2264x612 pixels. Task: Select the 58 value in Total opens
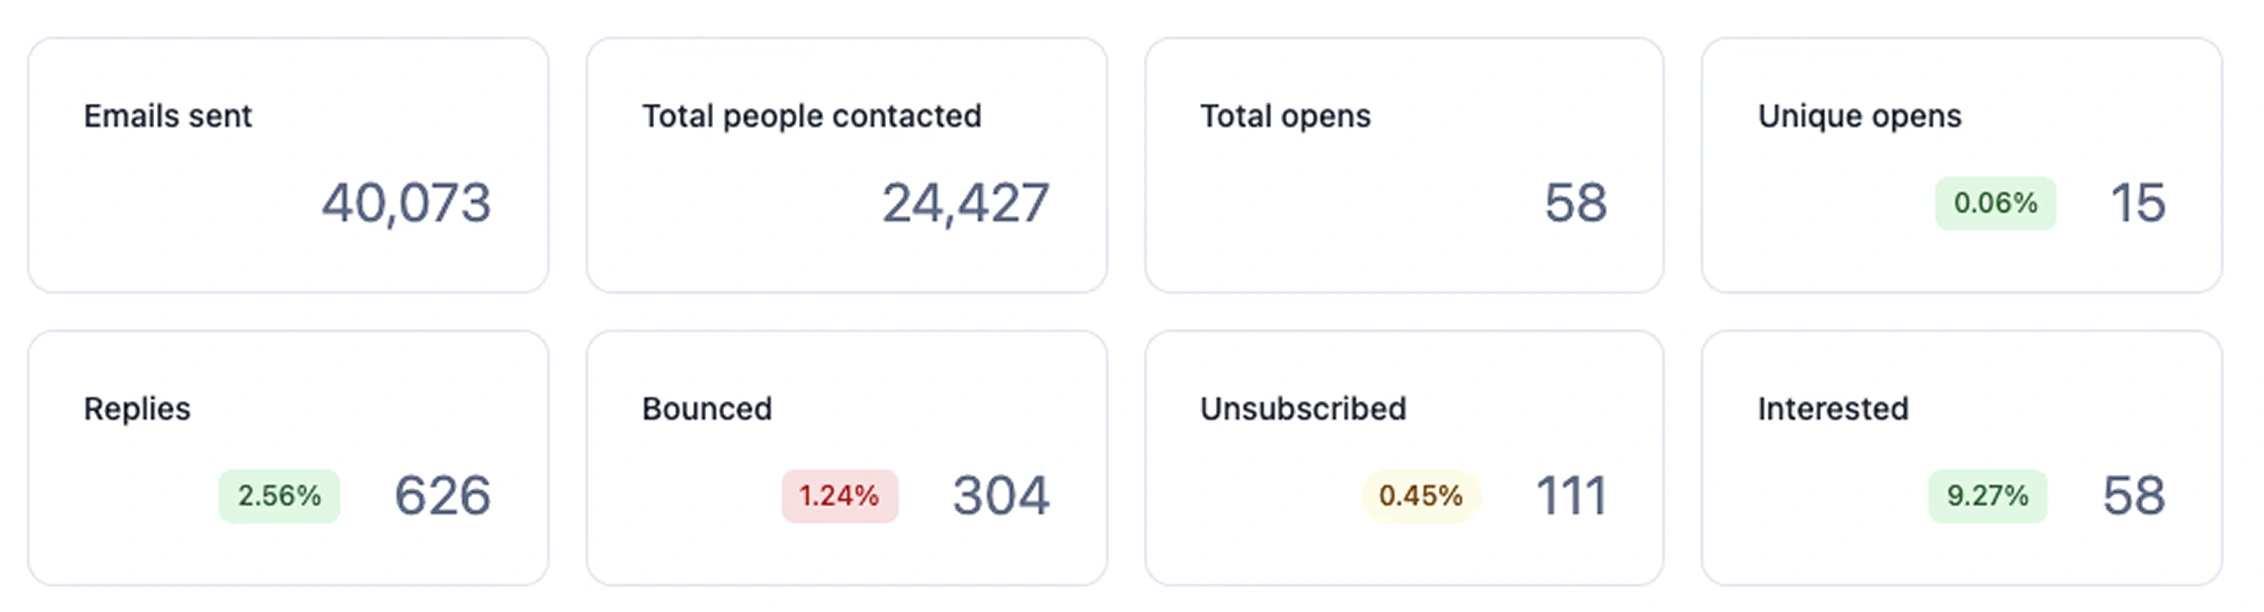click(1575, 203)
